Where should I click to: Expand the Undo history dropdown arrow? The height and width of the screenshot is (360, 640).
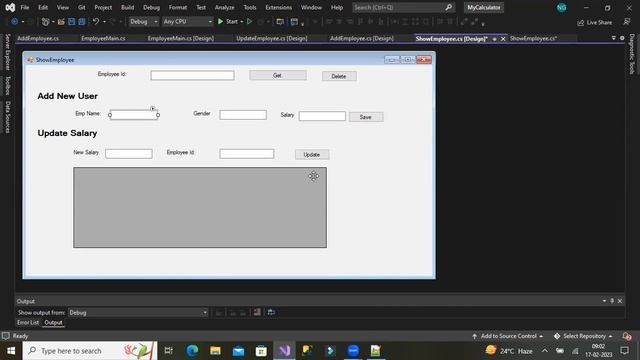point(104,22)
